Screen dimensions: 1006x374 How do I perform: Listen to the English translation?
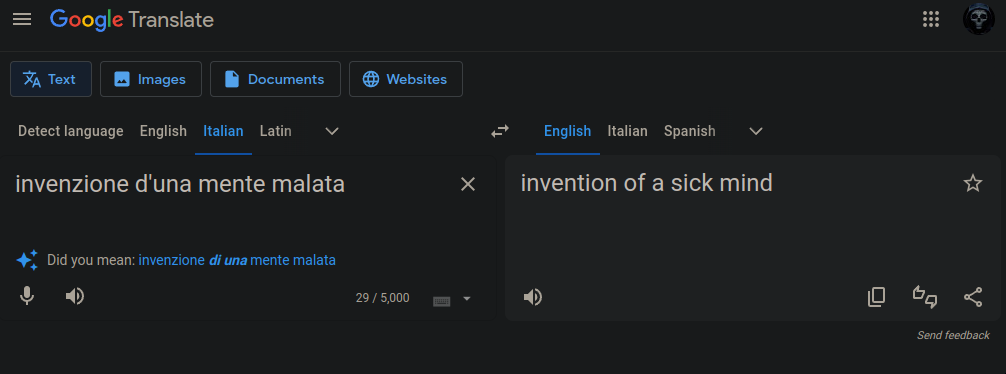pyautogui.click(x=533, y=297)
